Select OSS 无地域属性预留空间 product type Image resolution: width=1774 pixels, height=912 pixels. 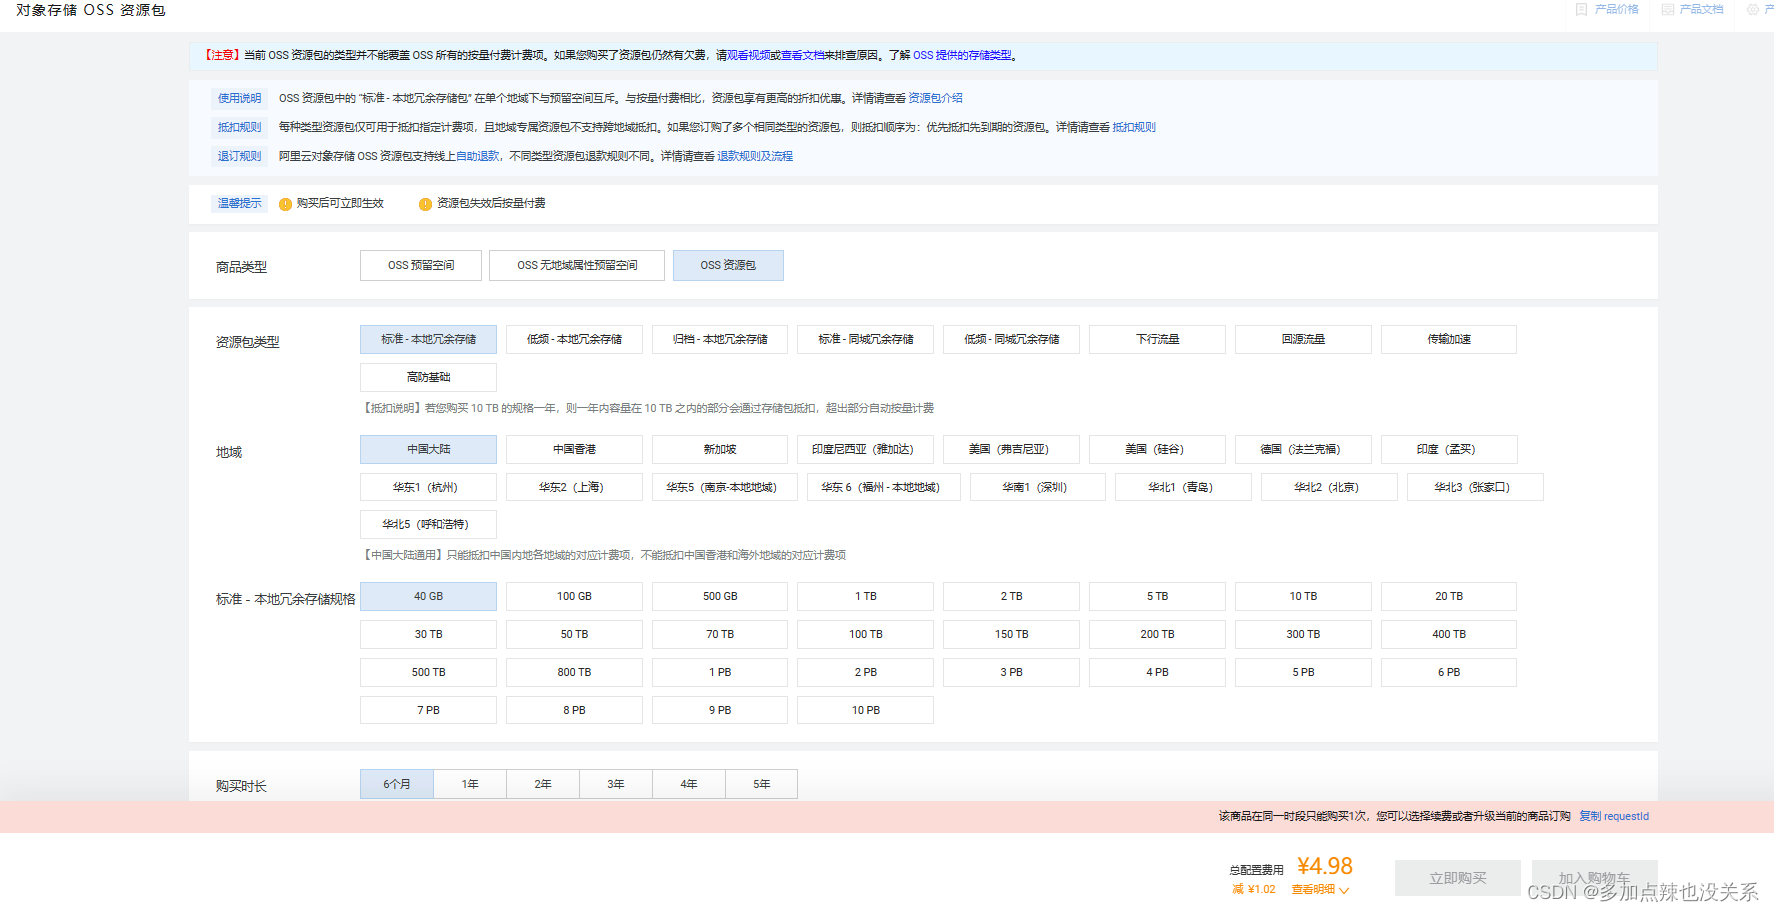(577, 265)
